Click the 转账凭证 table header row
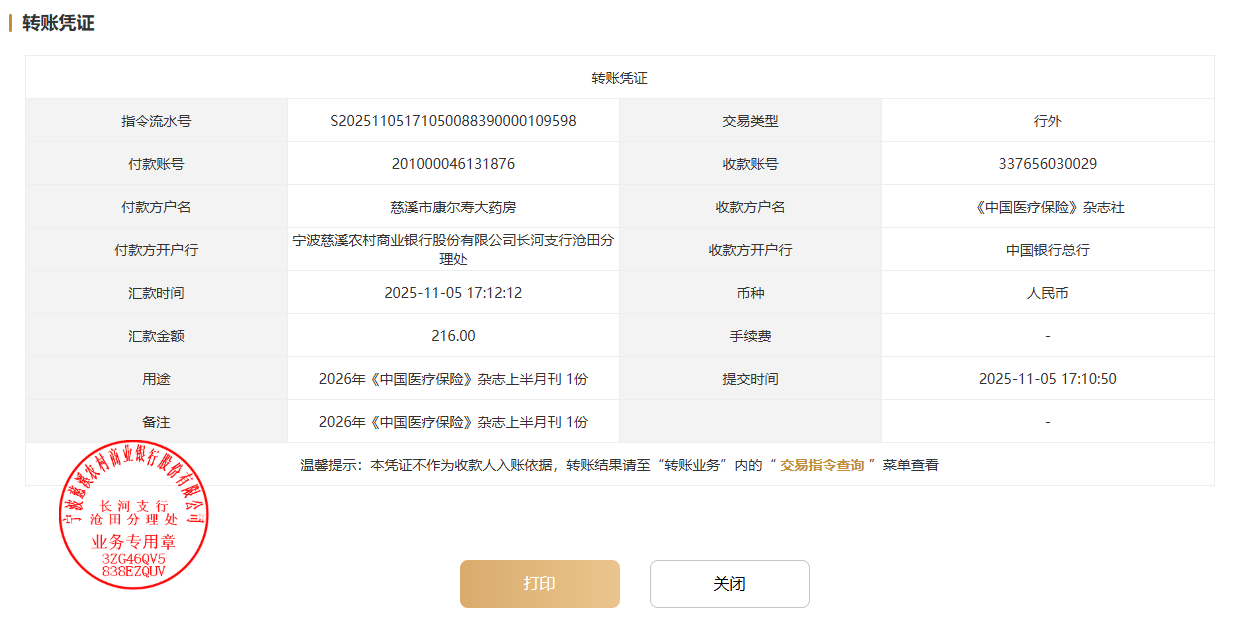 [619, 78]
